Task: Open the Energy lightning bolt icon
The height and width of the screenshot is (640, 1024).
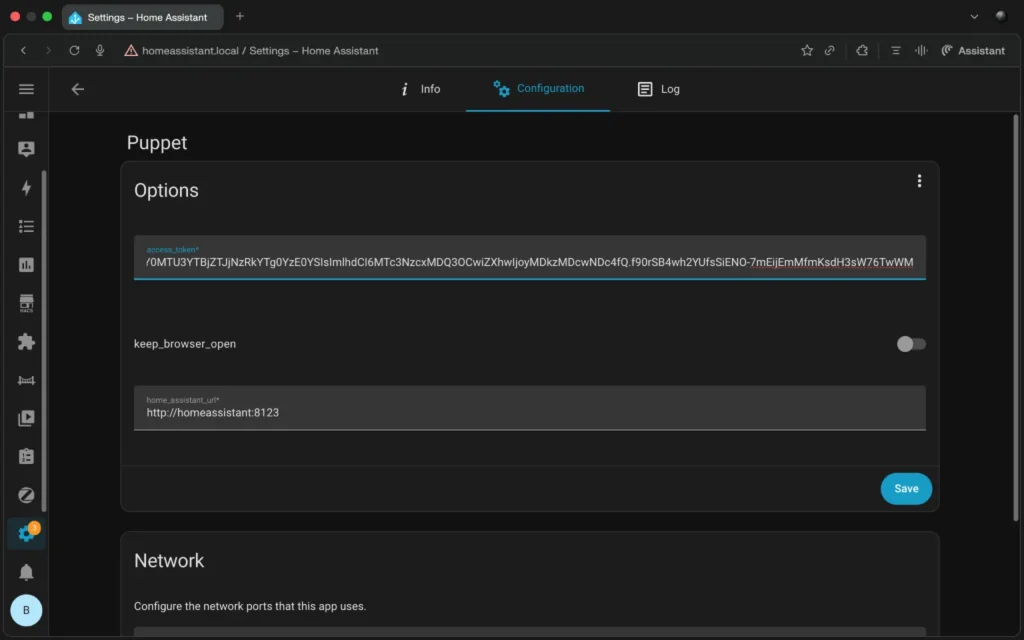Action: [x=26, y=188]
